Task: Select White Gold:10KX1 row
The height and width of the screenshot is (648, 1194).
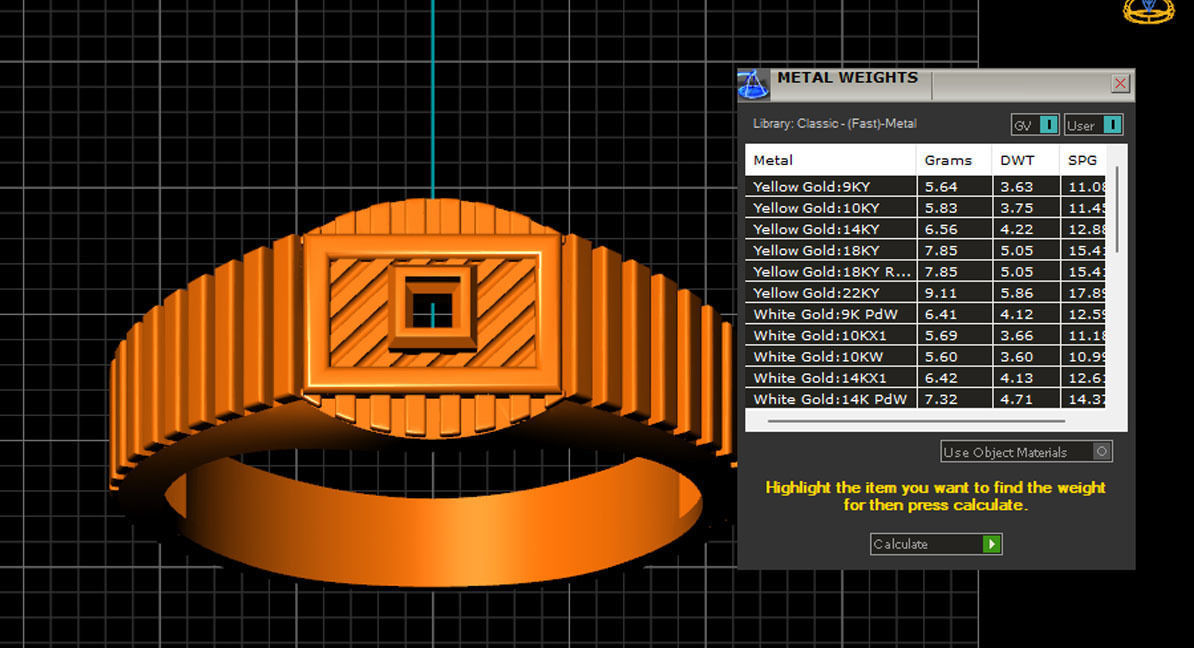Action: tap(925, 336)
